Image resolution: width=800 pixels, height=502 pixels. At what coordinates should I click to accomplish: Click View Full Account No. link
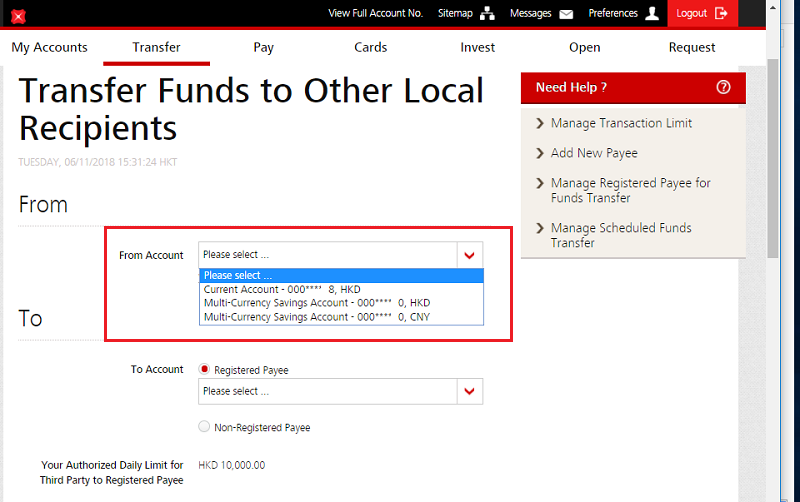click(375, 13)
